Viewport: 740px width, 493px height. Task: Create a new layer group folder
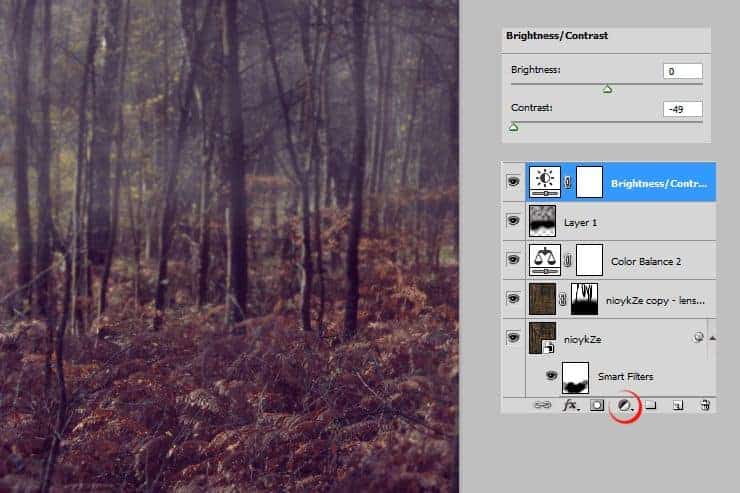pyautogui.click(x=650, y=405)
